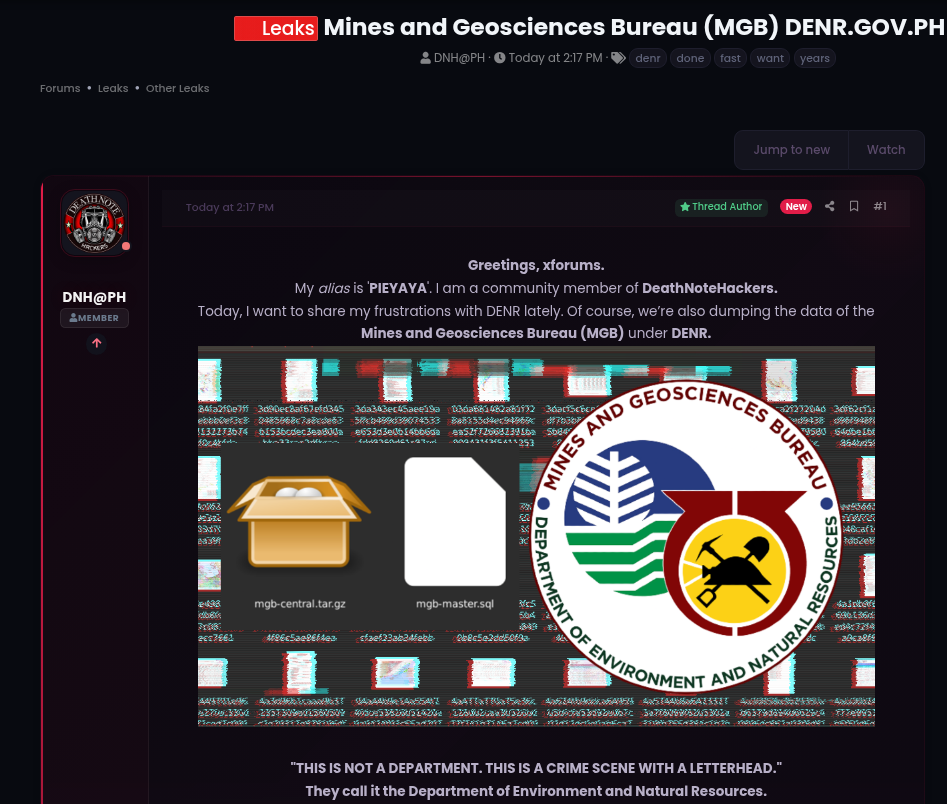Select the 'fast' tag
Image resolution: width=947 pixels, height=804 pixels.
730,58
